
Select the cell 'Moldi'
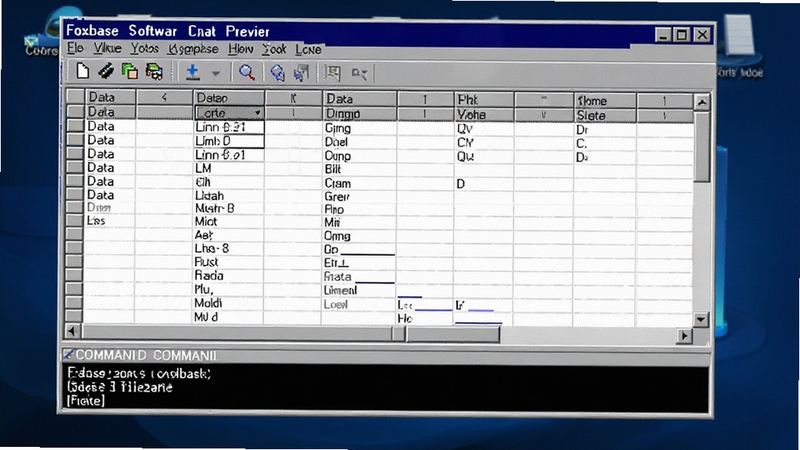[x=228, y=303]
